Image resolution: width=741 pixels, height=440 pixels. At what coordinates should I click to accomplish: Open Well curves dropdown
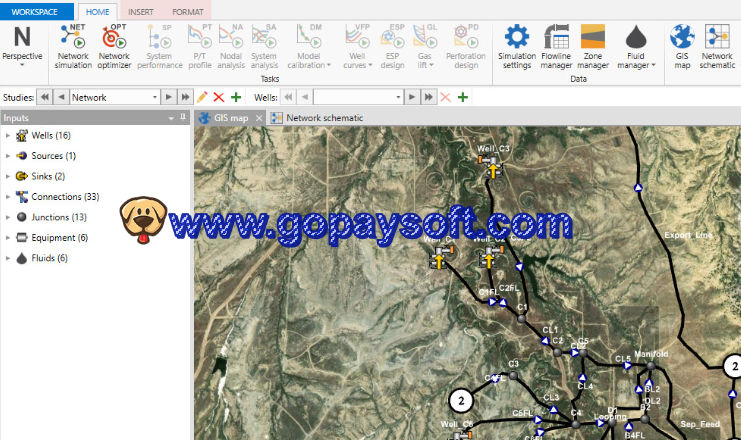pos(357,46)
